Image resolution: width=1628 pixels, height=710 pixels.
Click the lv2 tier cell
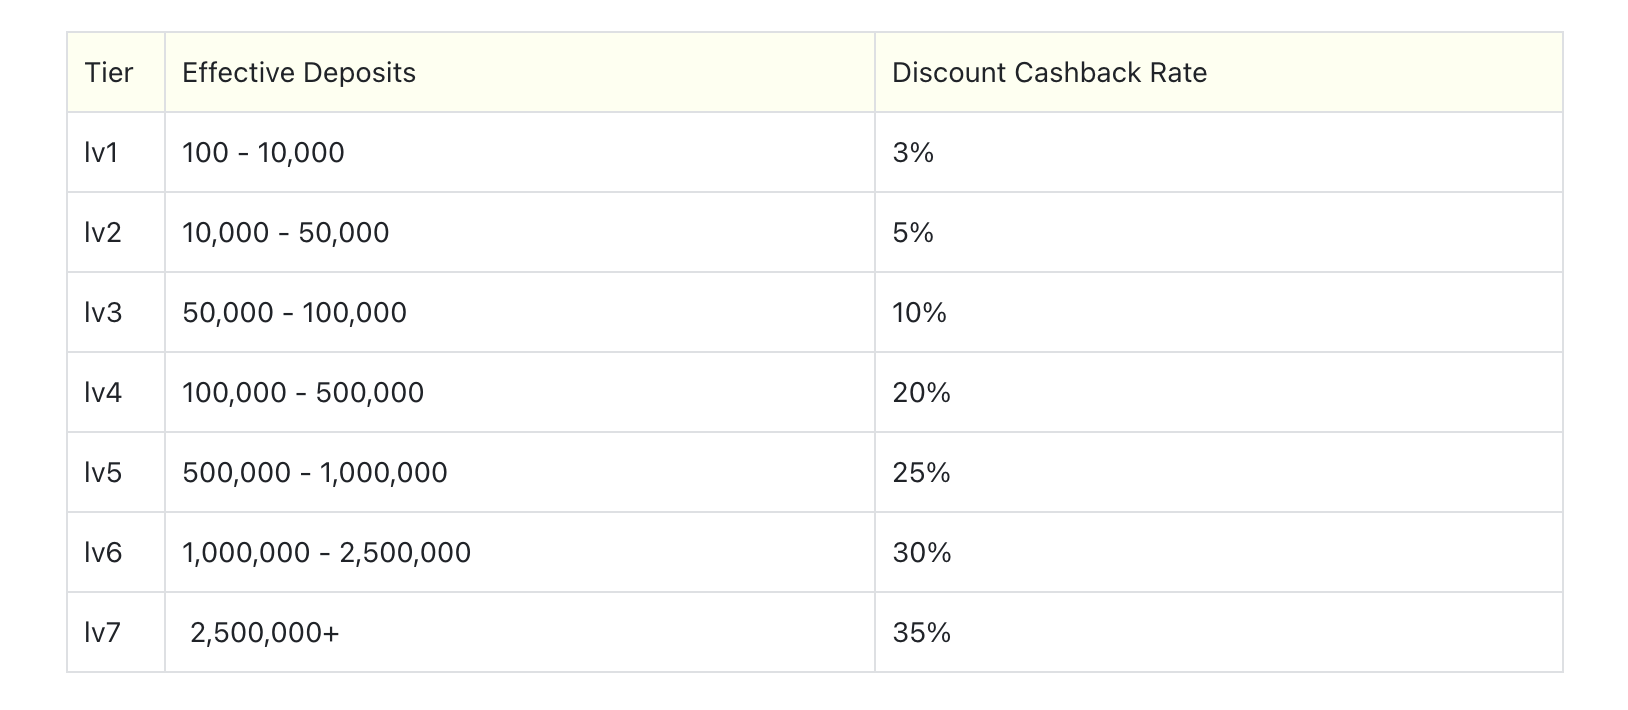click(x=116, y=232)
